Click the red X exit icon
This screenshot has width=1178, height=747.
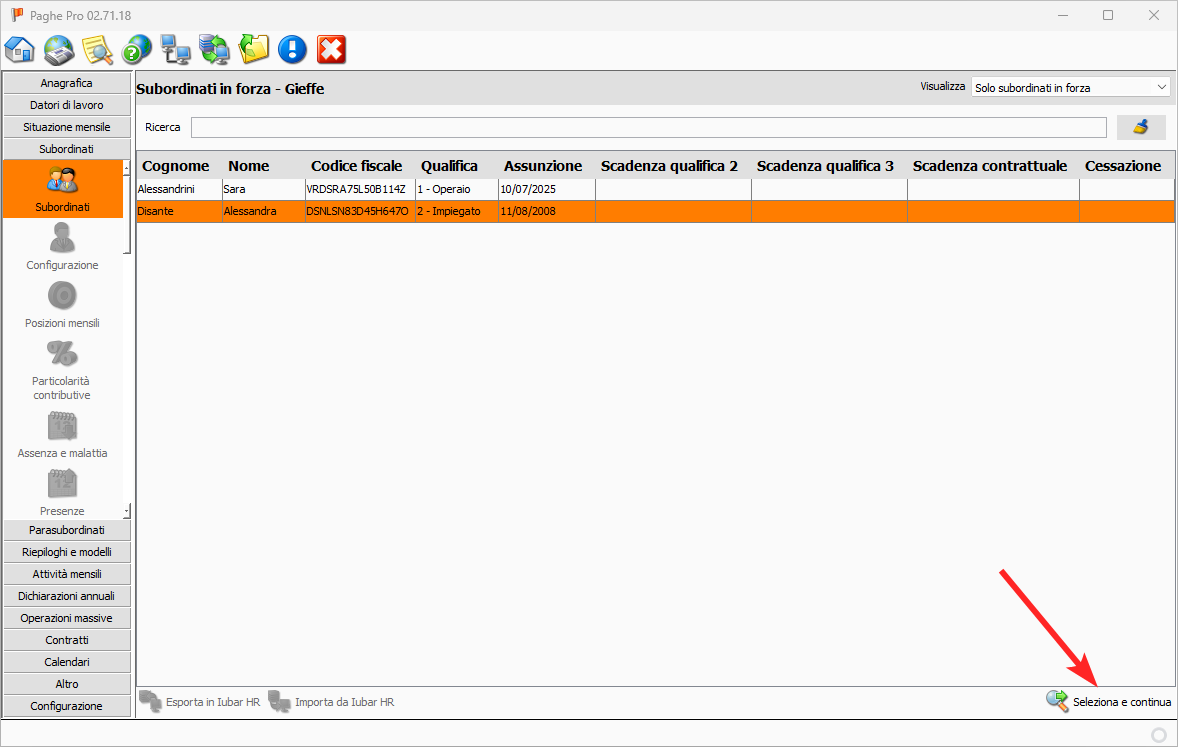[x=331, y=49]
